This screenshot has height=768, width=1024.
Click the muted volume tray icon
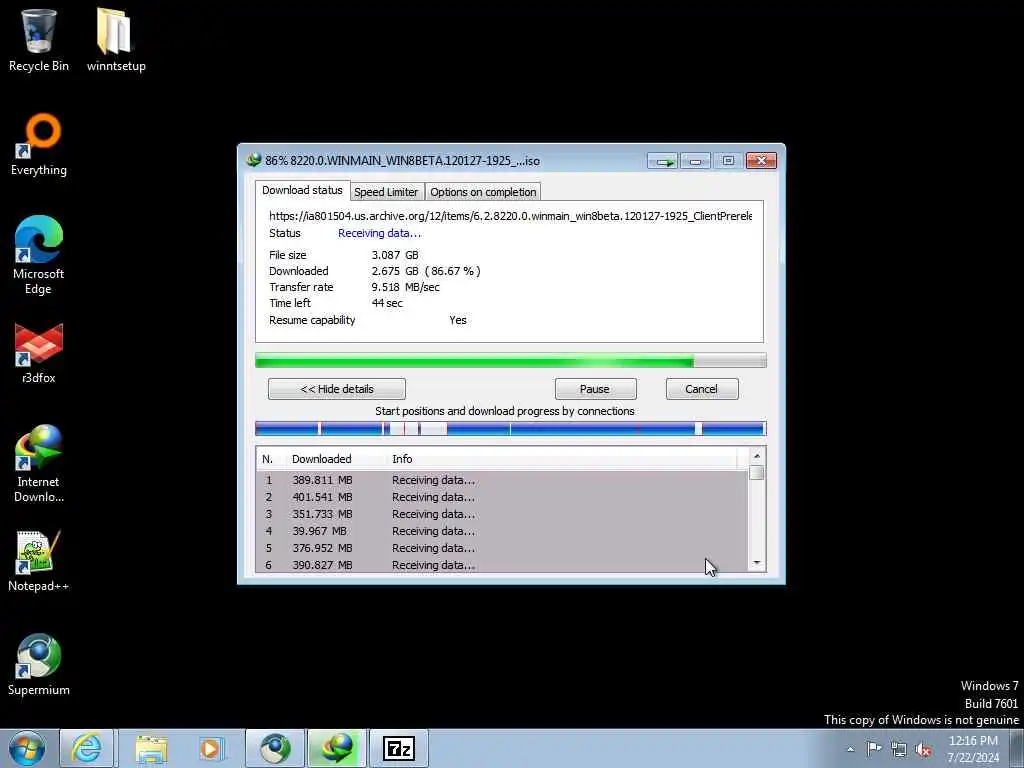click(x=923, y=749)
